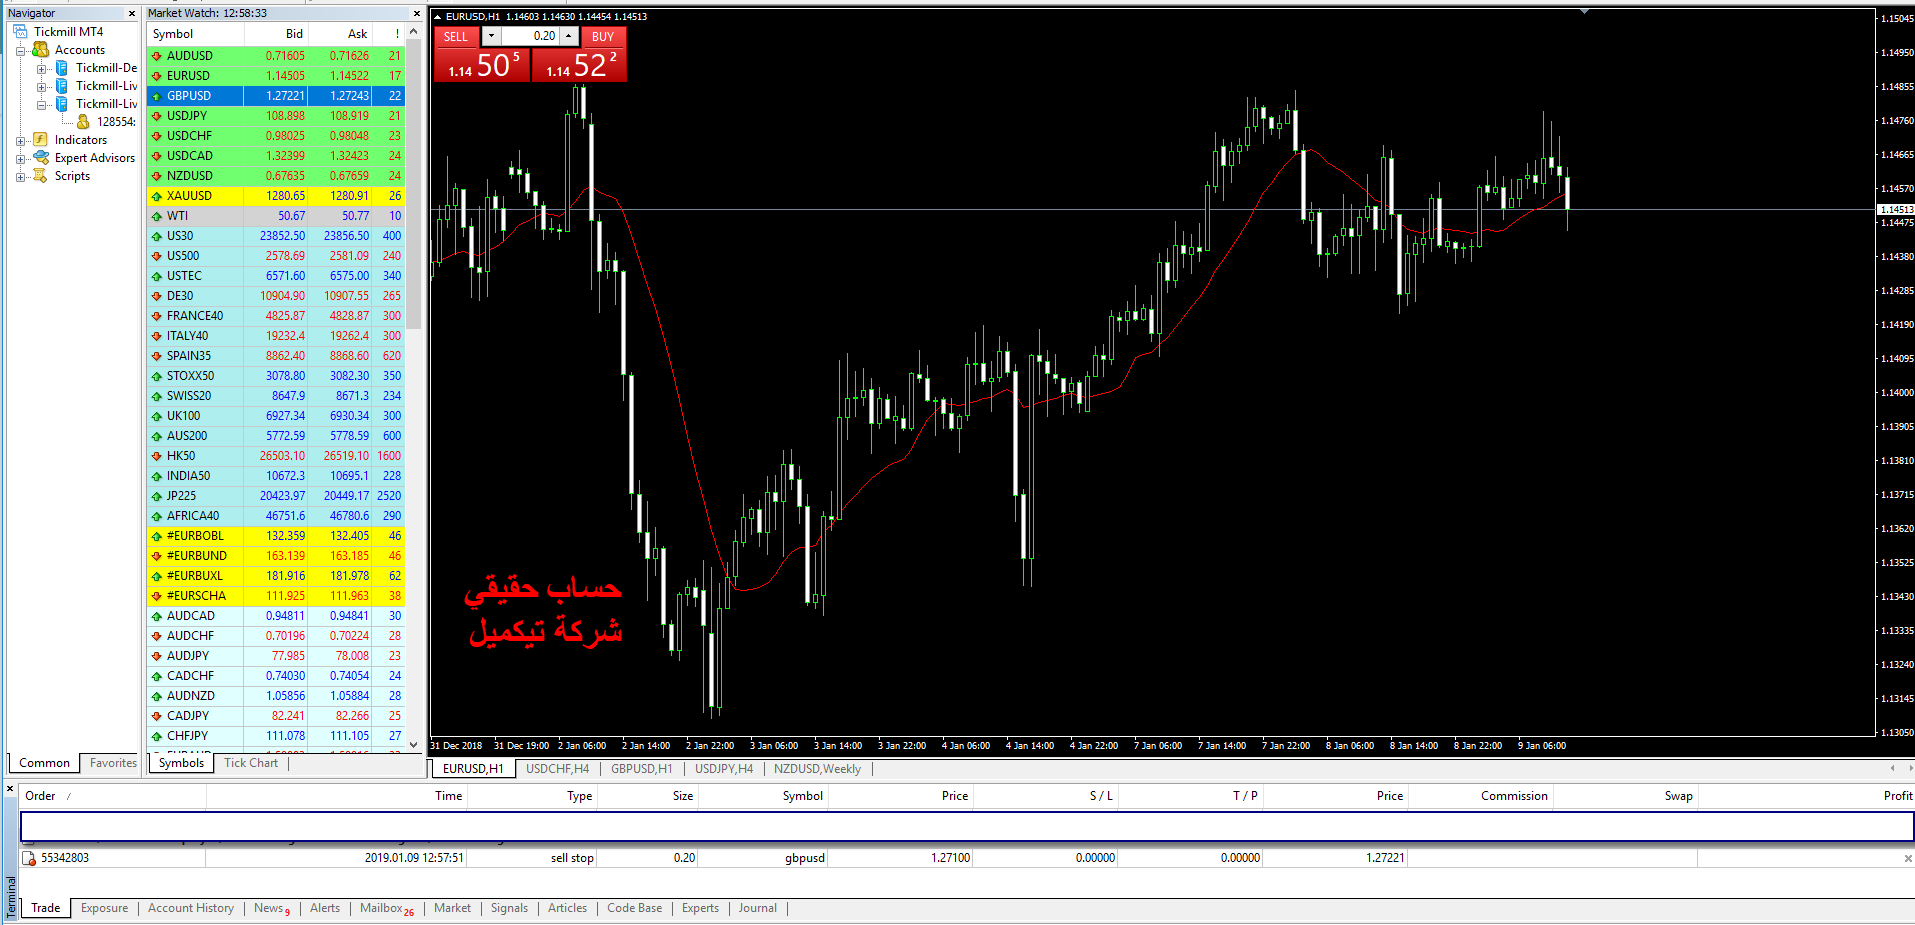Click the EURUSD direction arrow icon
Screen dimensions: 1915x925
(156, 76)
